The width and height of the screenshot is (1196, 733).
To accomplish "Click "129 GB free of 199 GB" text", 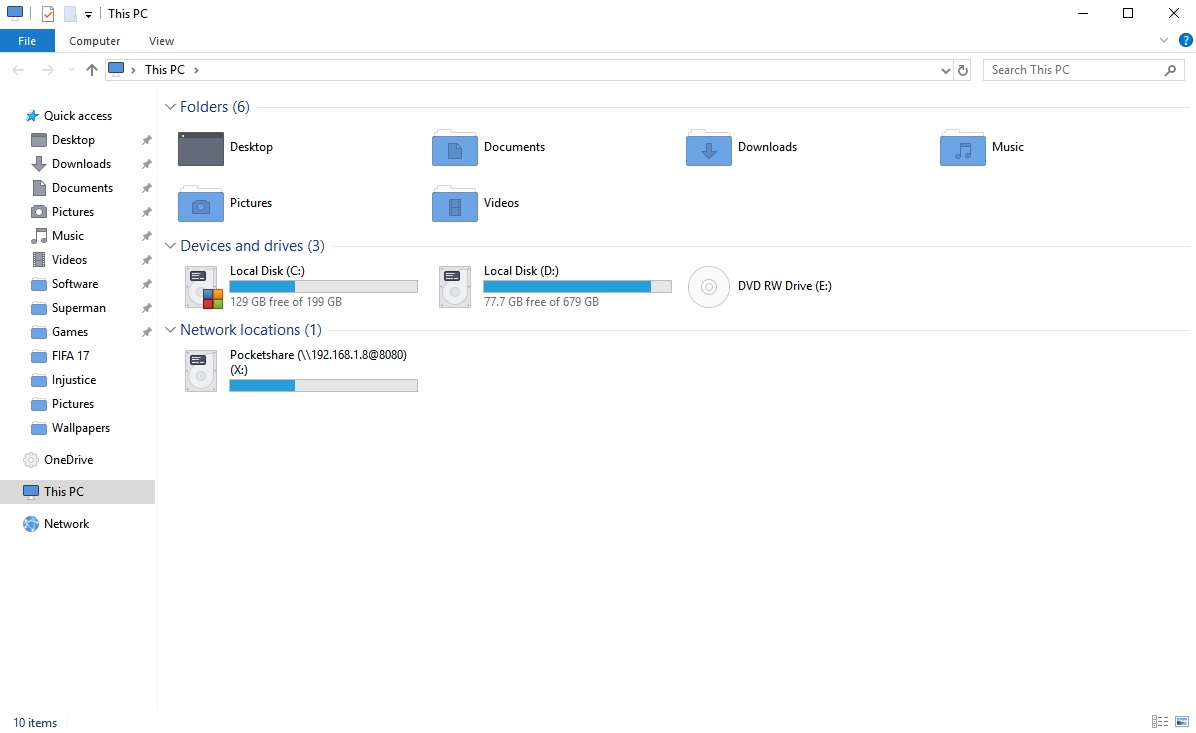I will [x=286, y=302].
